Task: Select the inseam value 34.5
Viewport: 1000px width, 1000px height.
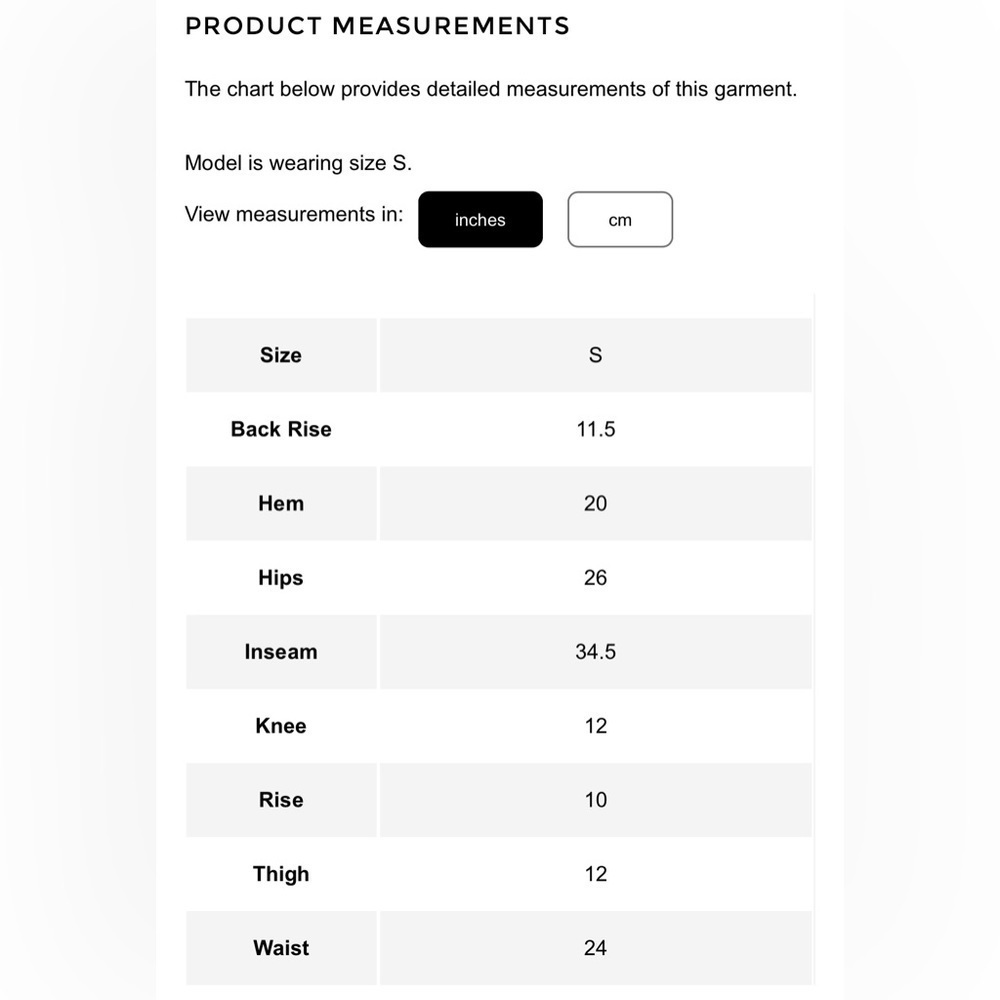Action: click(596, 652)
